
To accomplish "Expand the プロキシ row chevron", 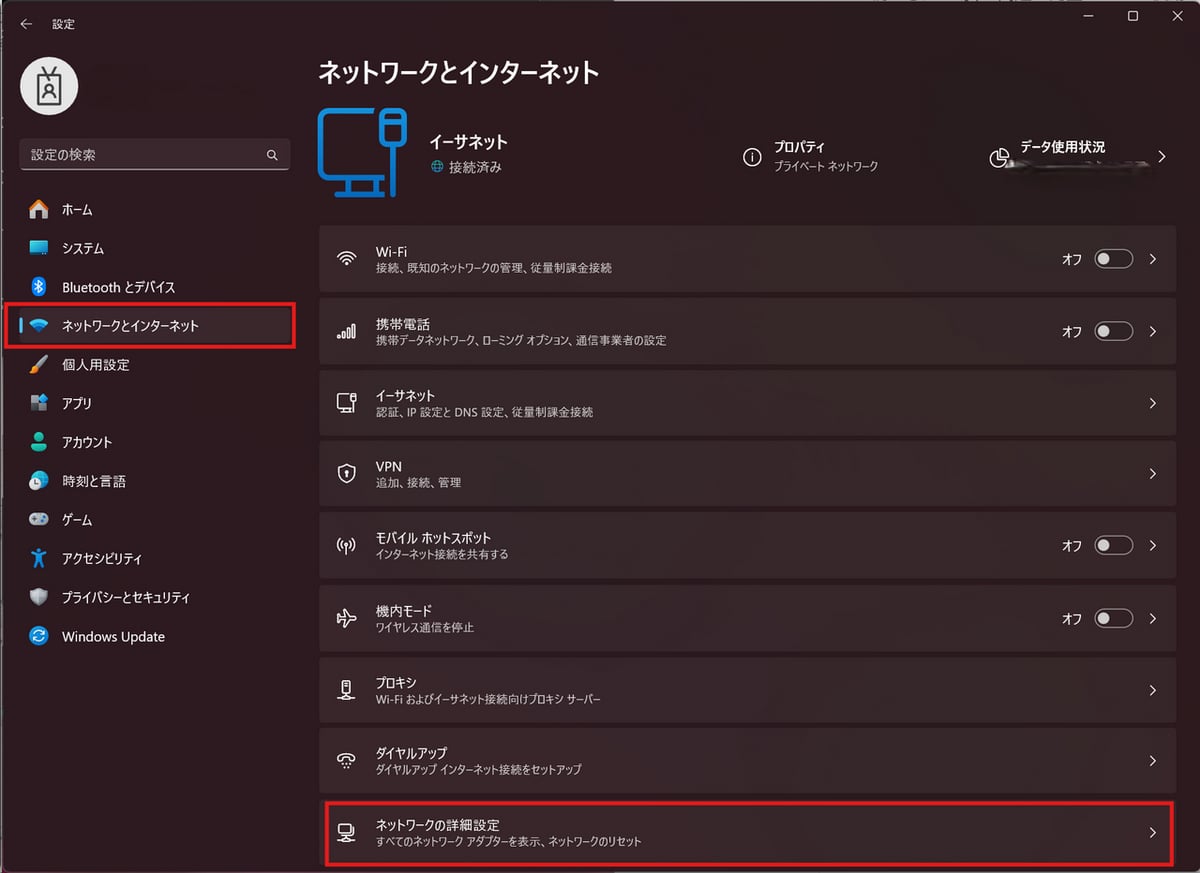I will coord(1152,691).
